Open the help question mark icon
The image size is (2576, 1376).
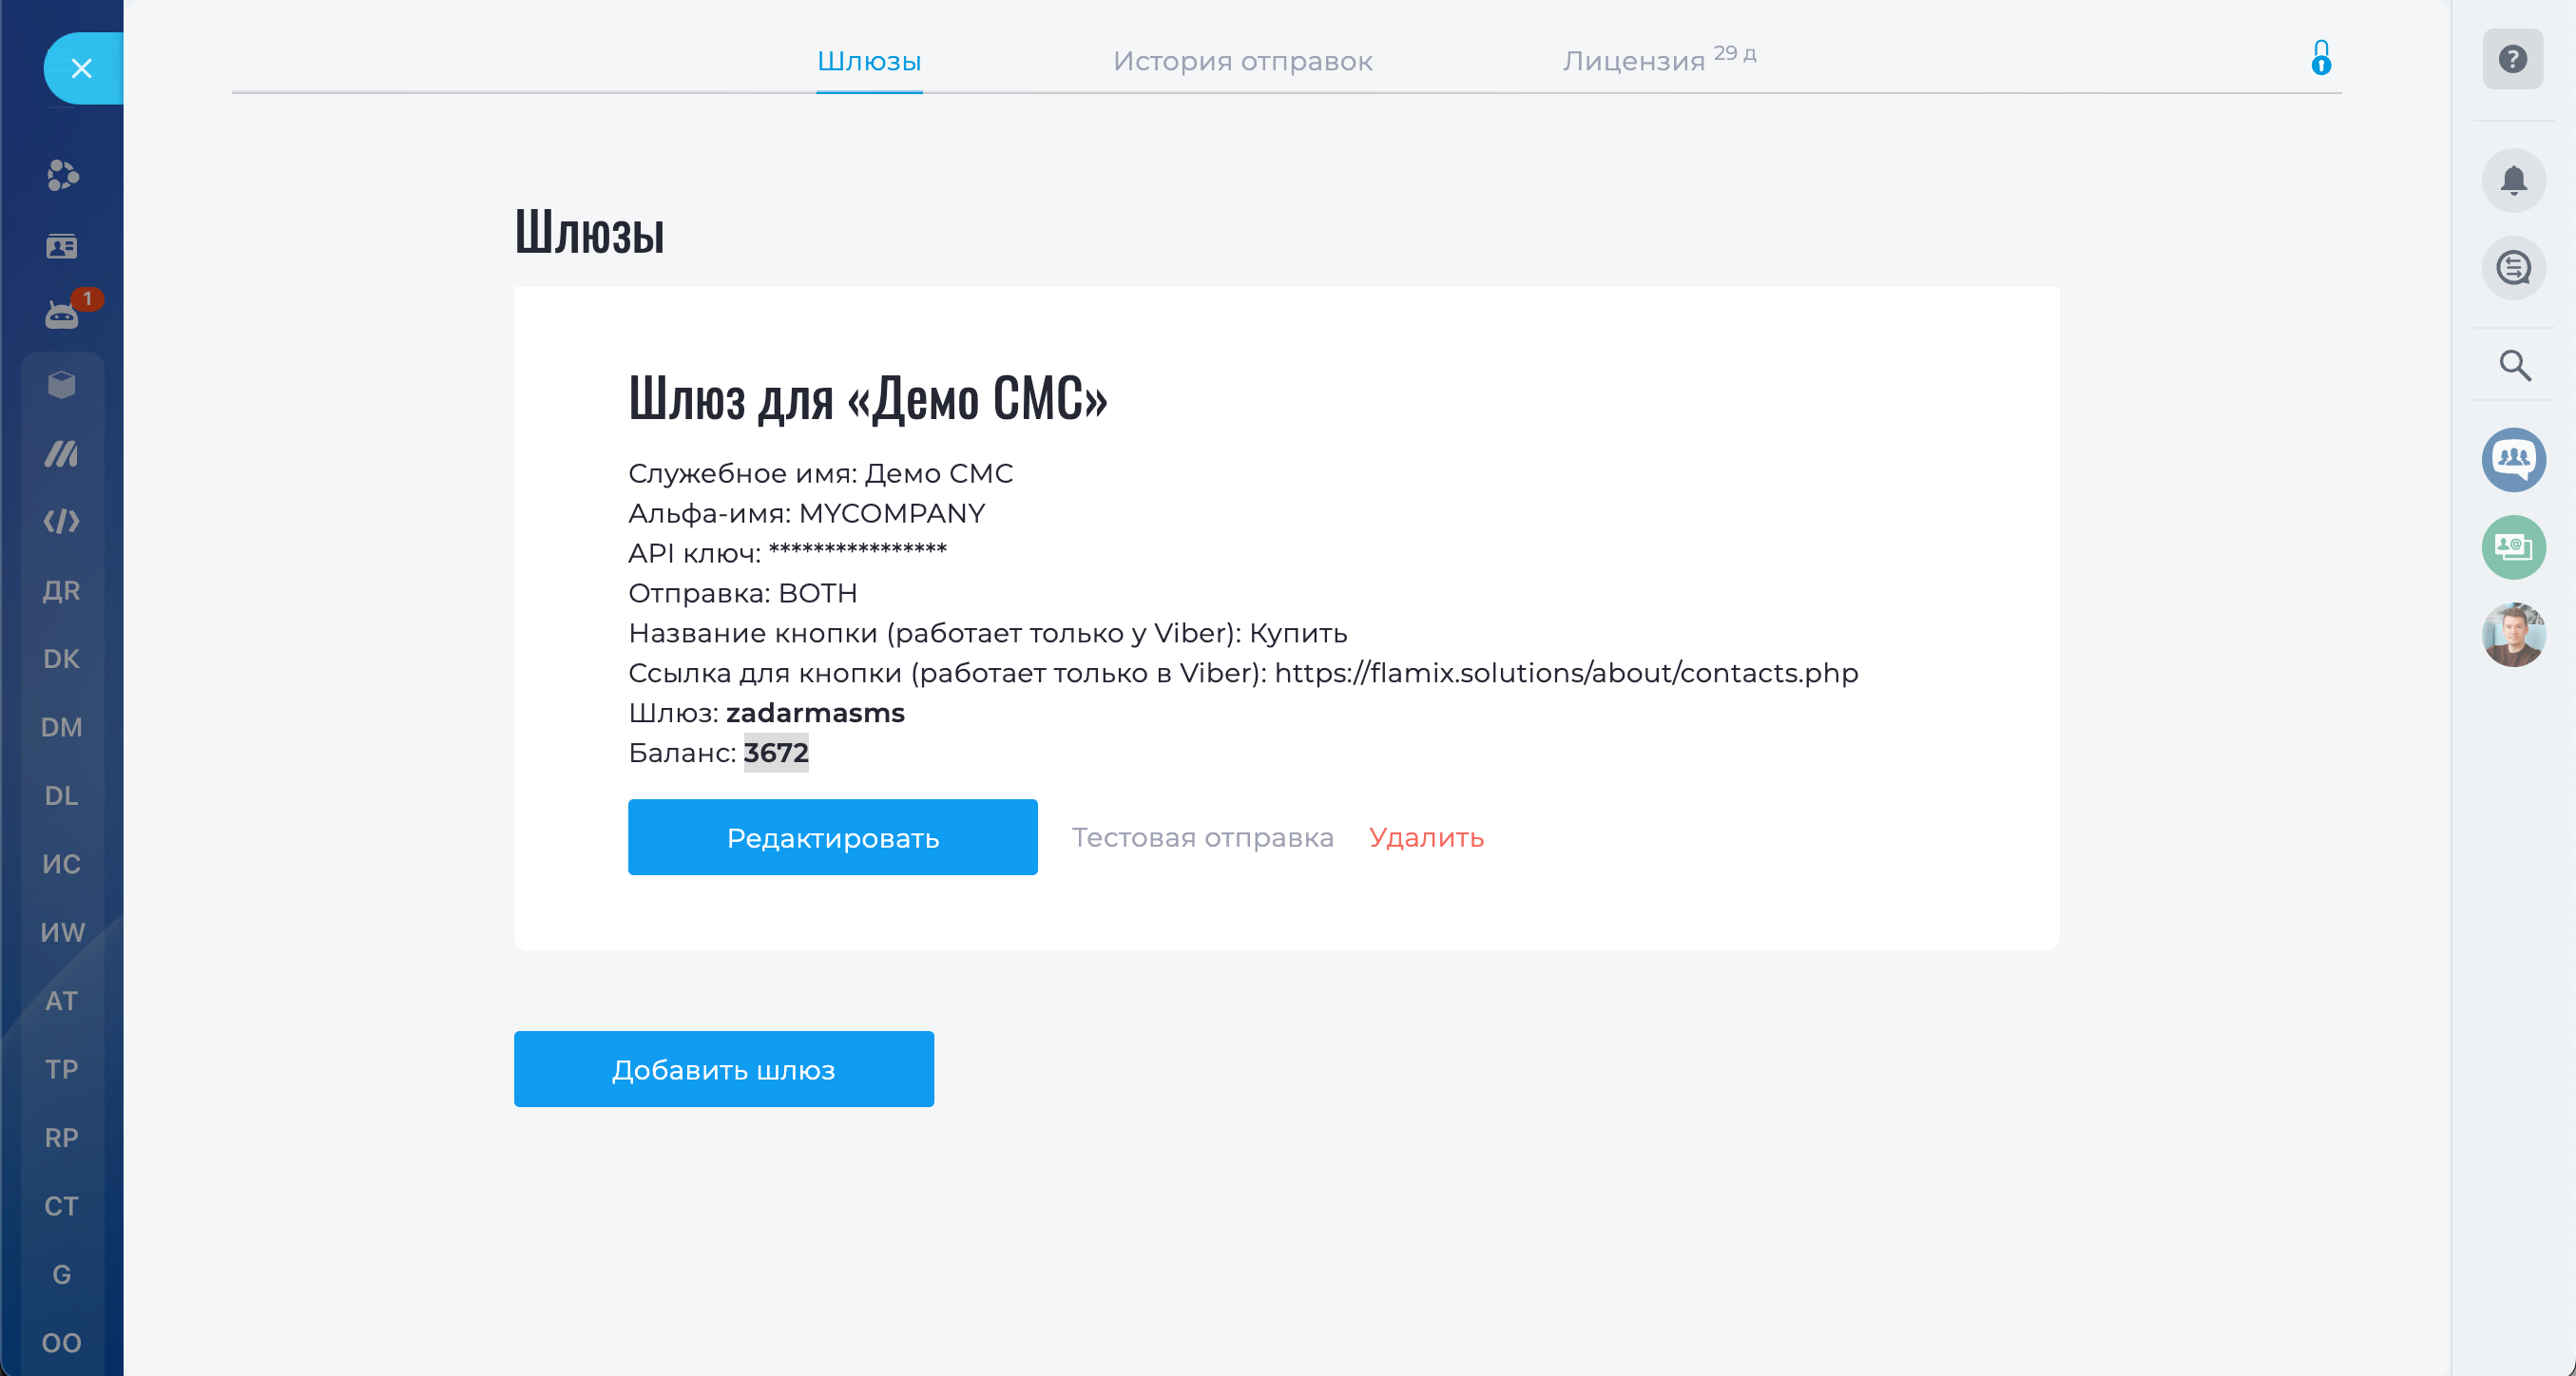(x=2512, y=60)
